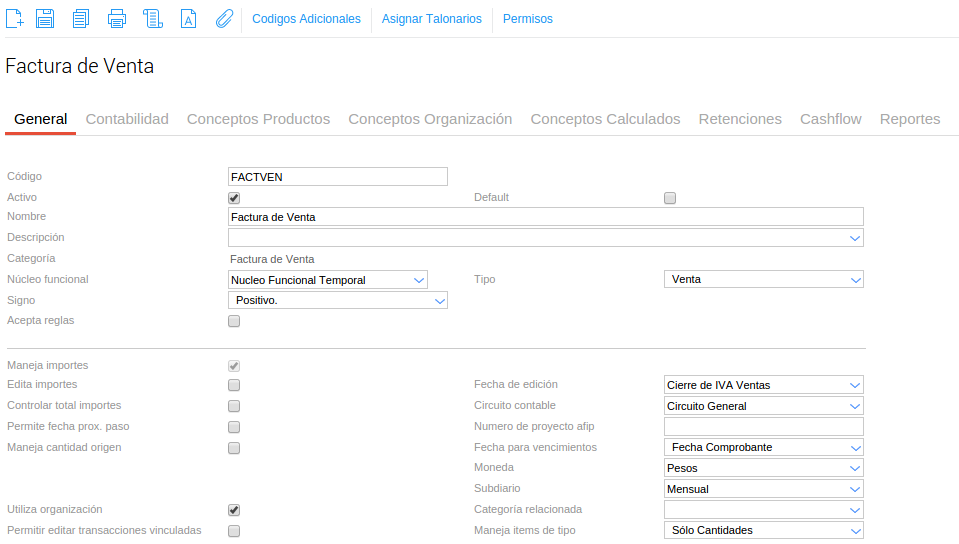Click the copy document icon

pos(81,18)
